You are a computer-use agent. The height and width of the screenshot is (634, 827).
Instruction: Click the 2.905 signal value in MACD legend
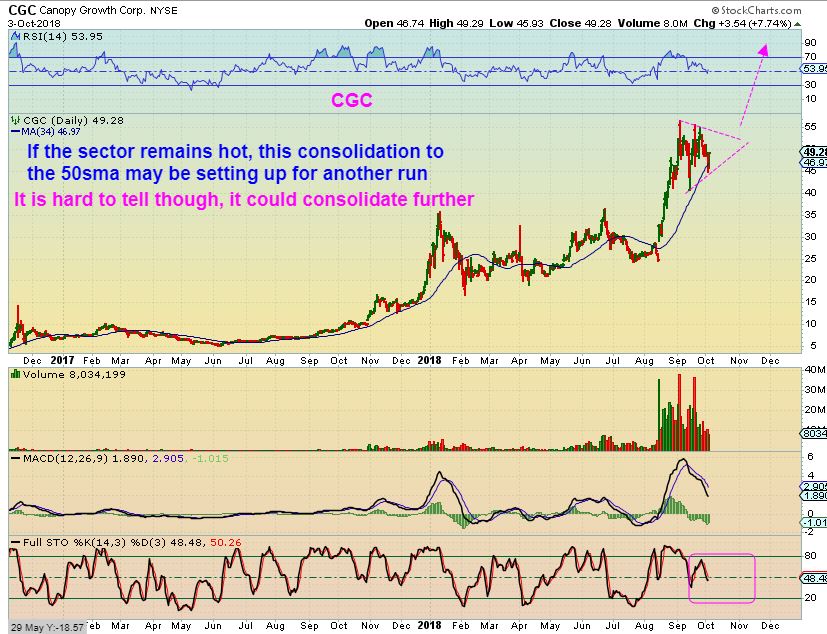click(x=168, y=459)
